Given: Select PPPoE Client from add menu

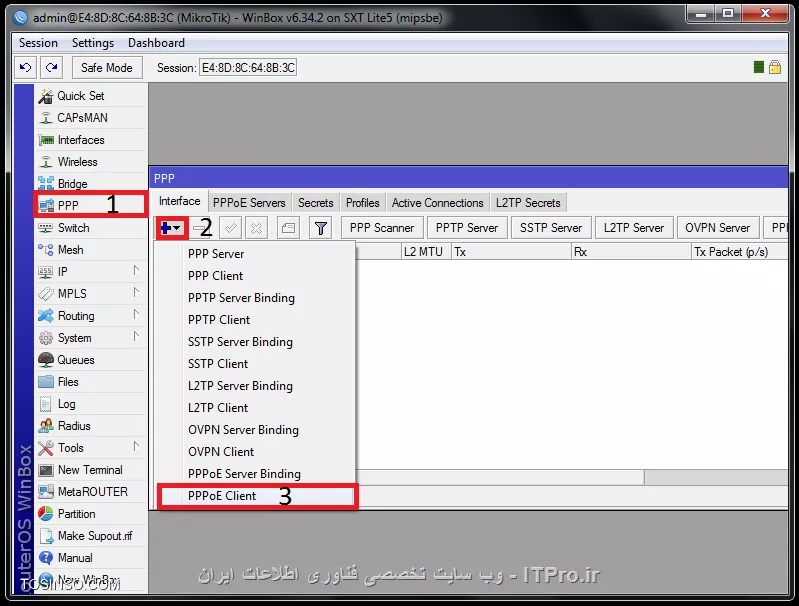Looking at the screenshot, I should [x=255, y=496].
